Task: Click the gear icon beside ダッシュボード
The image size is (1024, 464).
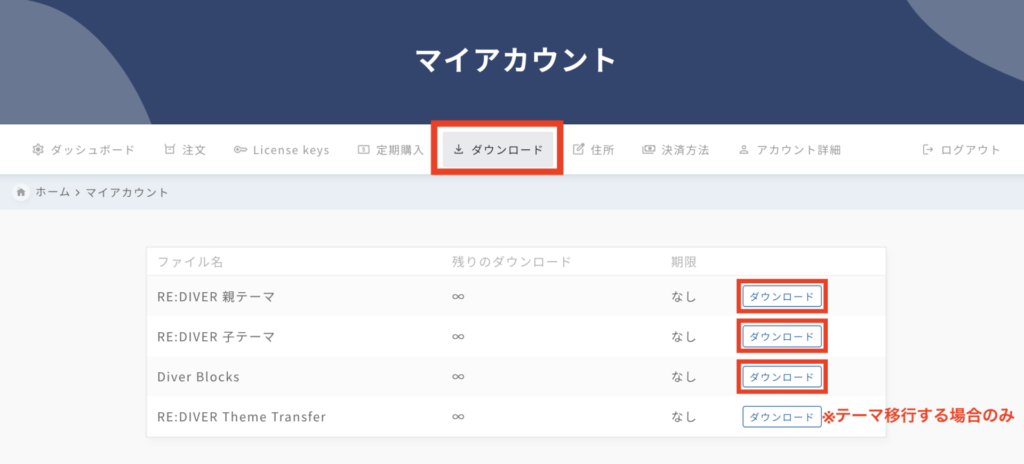Action: pos(37,150)
